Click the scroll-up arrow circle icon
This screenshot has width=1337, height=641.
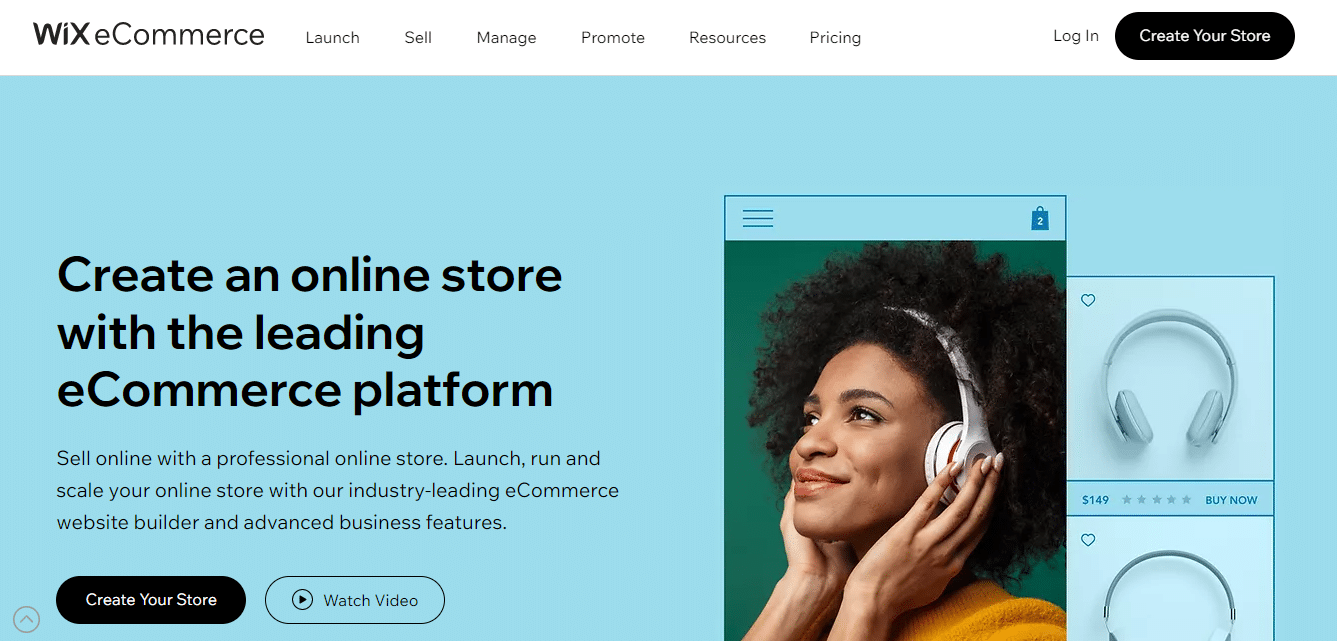pyautogui.click(x=27, y=619)
